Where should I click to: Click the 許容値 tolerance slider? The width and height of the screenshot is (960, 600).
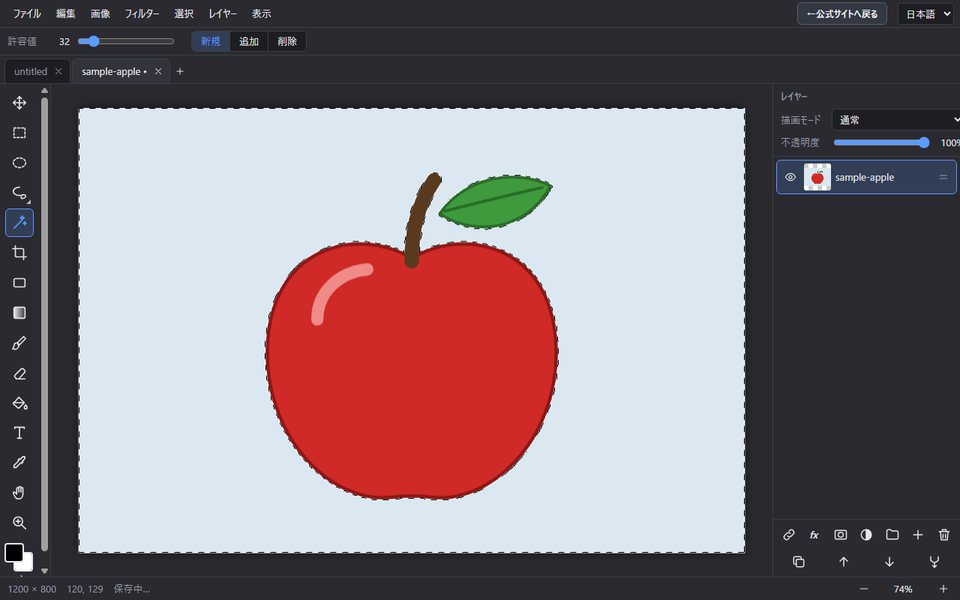(x=126, y=41)
